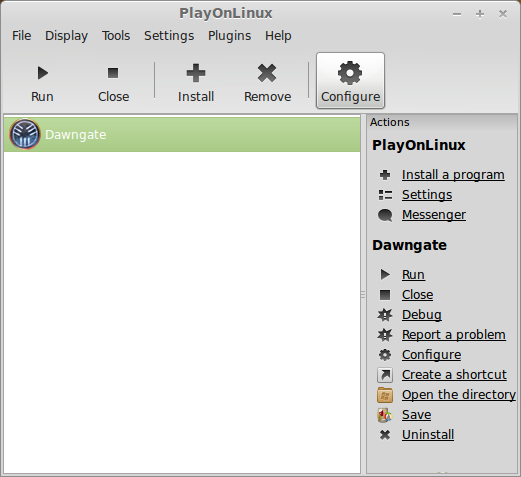Click the Install toolbar plus icon
The height and width of the screenshot is (477, 521).
(196, 73)
